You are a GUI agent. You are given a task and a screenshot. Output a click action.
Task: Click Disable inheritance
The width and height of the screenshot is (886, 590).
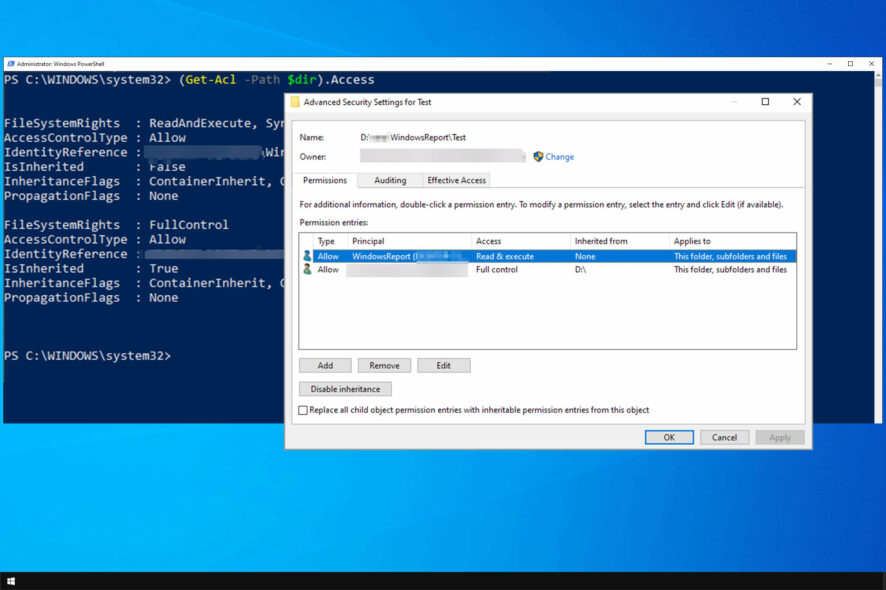click(345, 388)
